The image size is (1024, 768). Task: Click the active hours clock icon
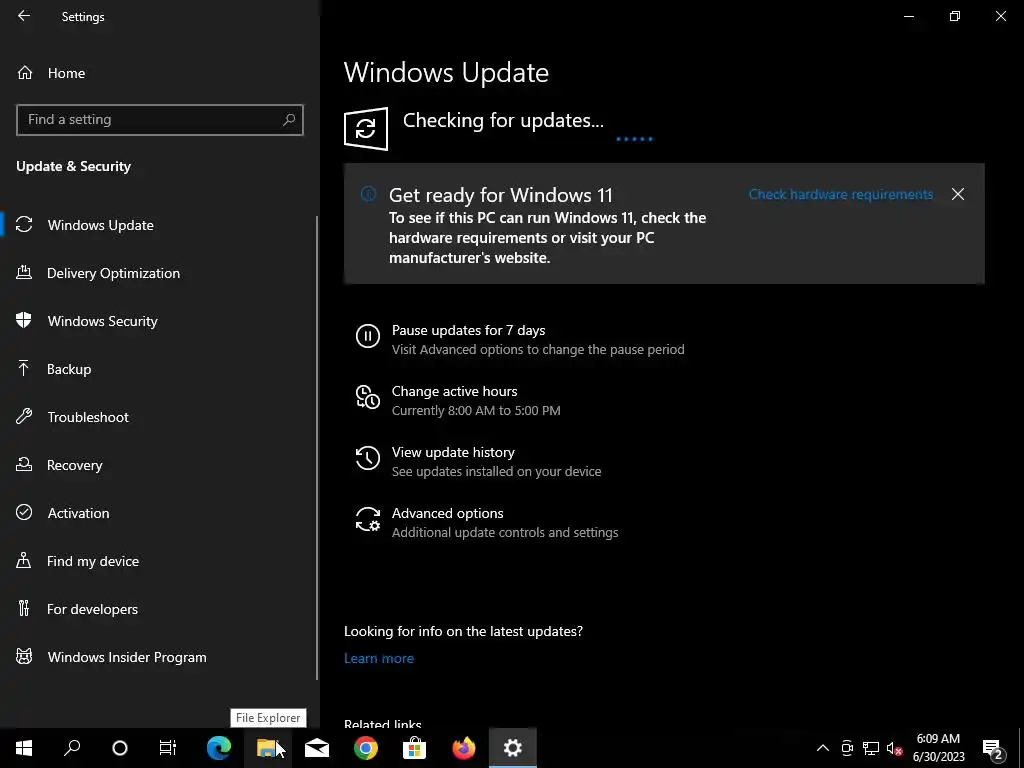368,397
